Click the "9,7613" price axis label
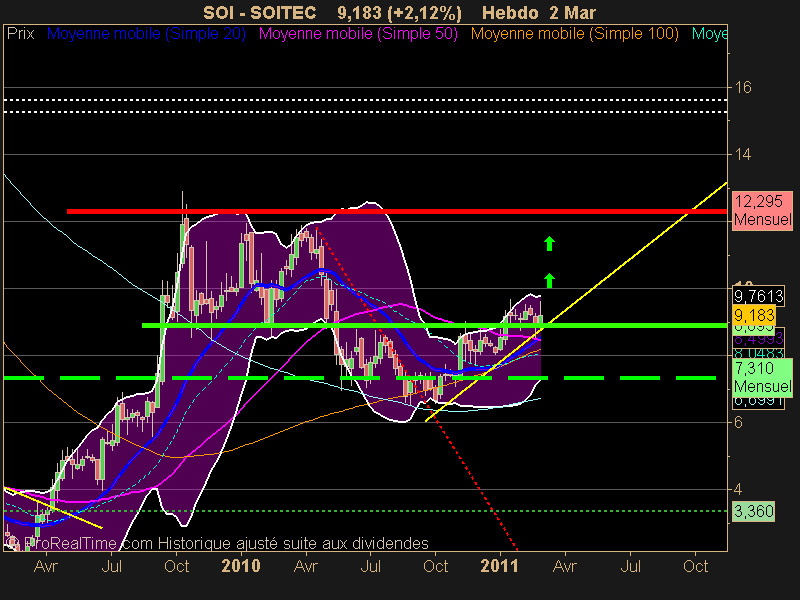This screenshot has height=600, width=800. click(x=758, y=295)
